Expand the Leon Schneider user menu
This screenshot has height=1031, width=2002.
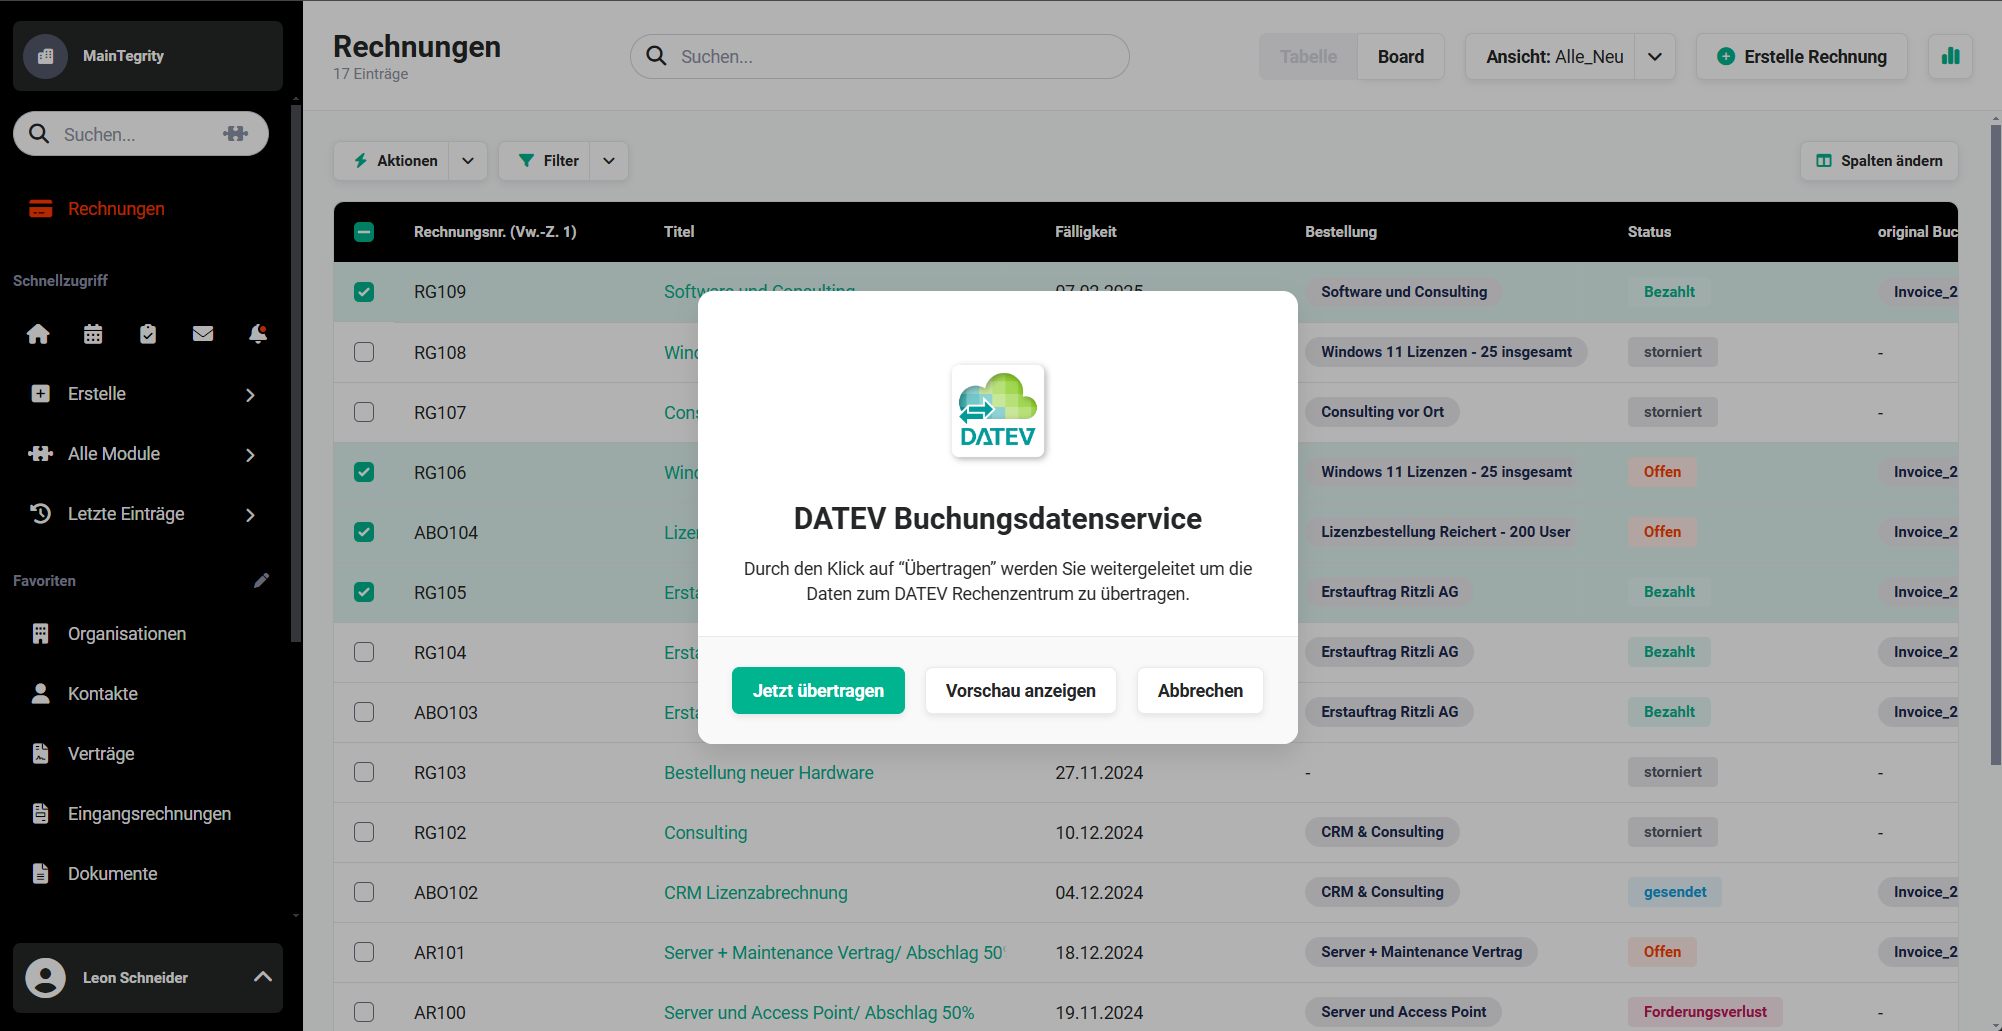pos(263,977)
